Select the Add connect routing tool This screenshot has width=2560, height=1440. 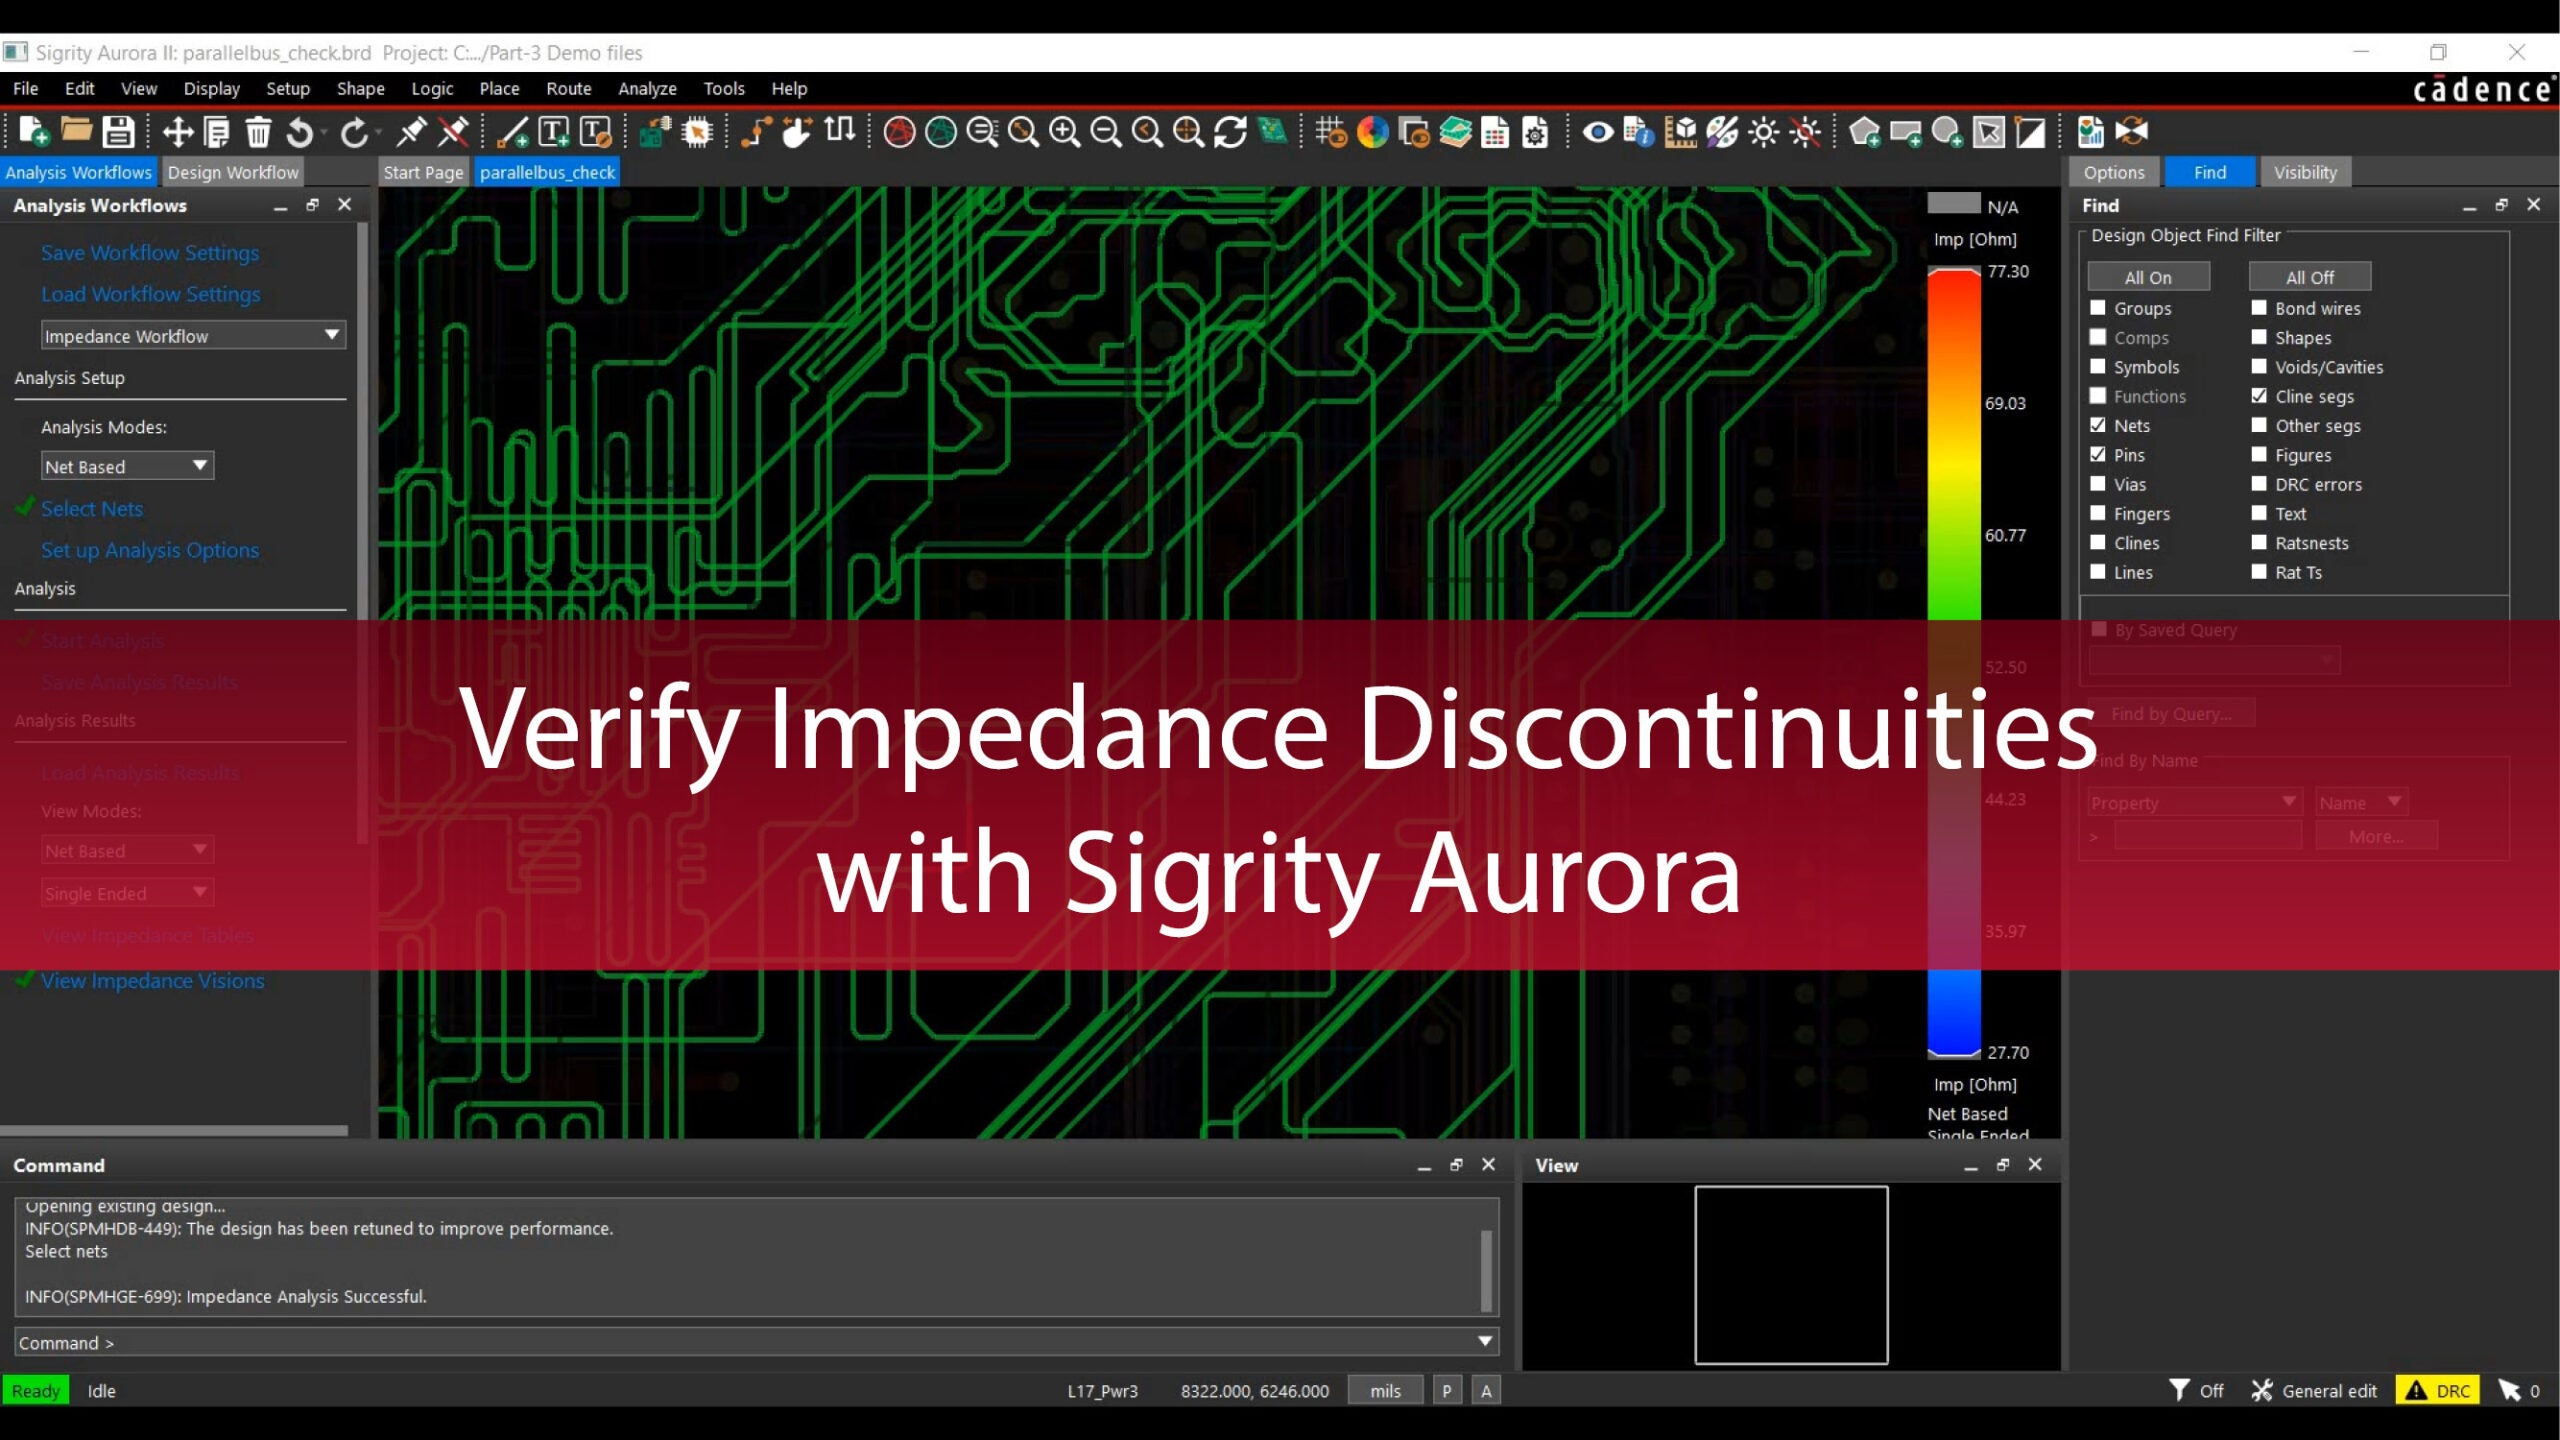click(x=756, y=131)
